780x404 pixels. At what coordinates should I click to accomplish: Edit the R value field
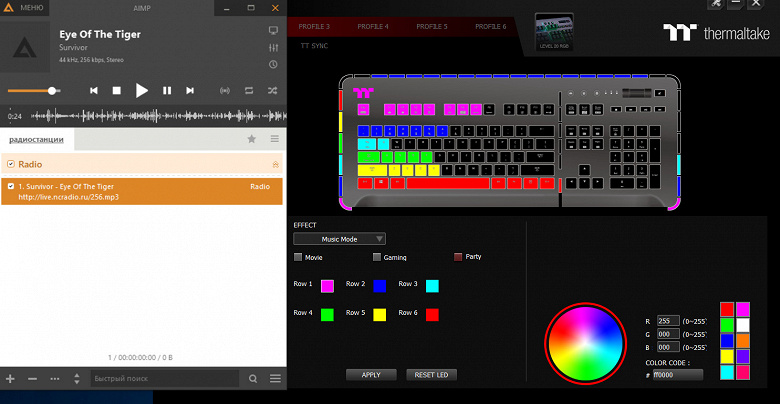click(x=668, y=321)
